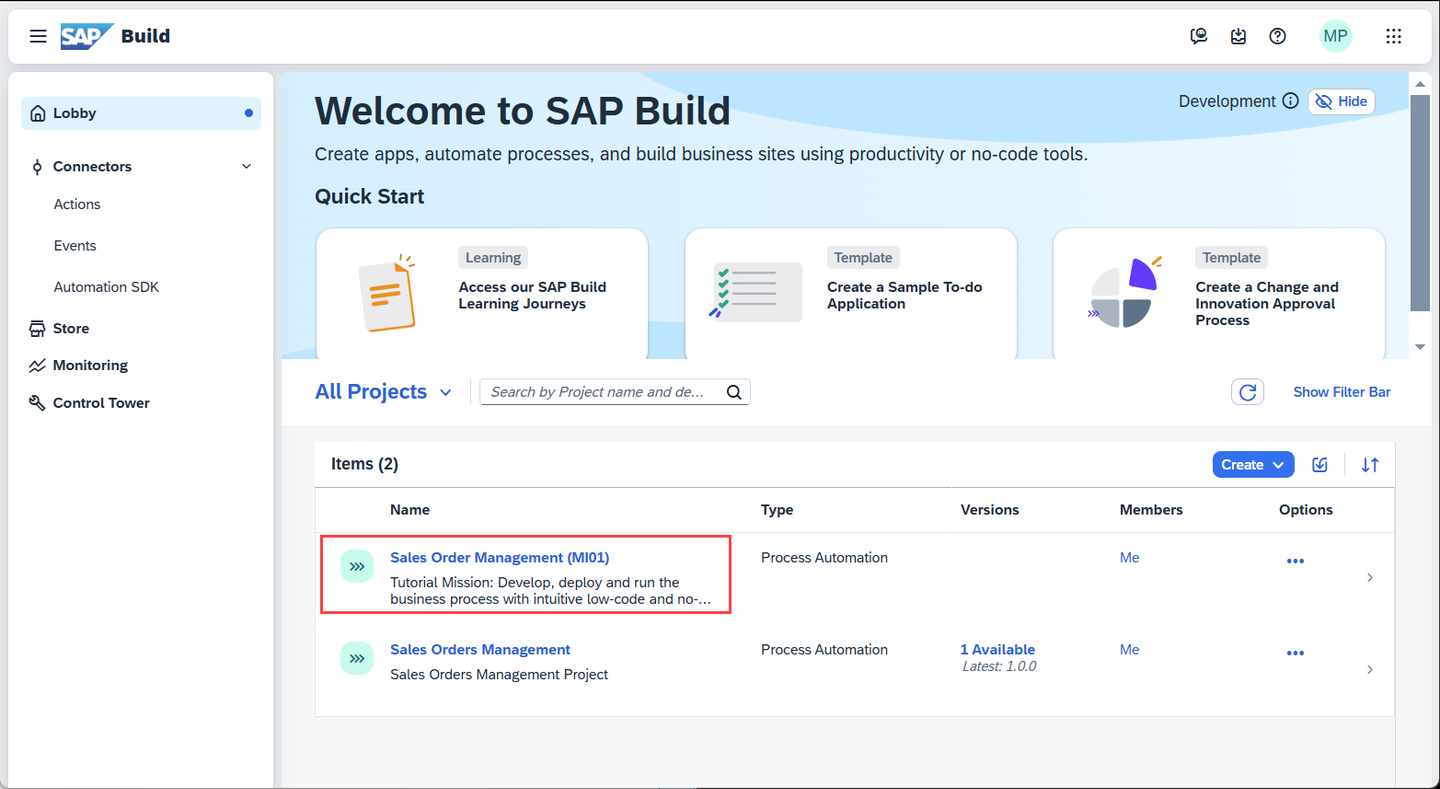This screenshot has width=1440, height=789.
Task: Open the Create dropdown button
Action: coord(1253,464)
